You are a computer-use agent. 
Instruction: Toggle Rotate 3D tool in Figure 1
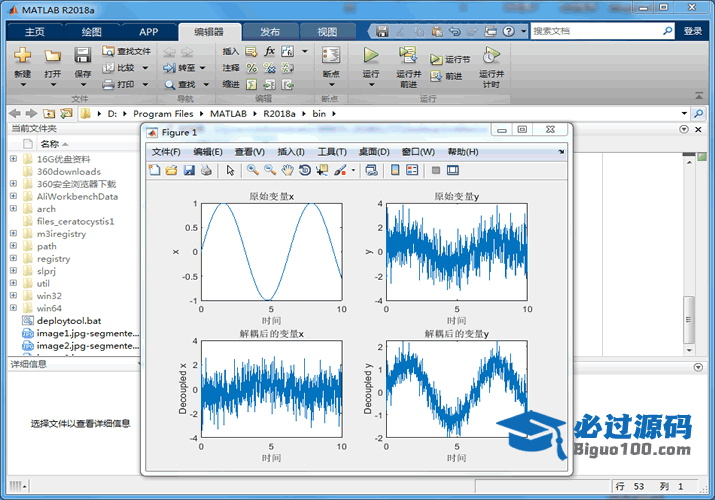click(305, 170)
